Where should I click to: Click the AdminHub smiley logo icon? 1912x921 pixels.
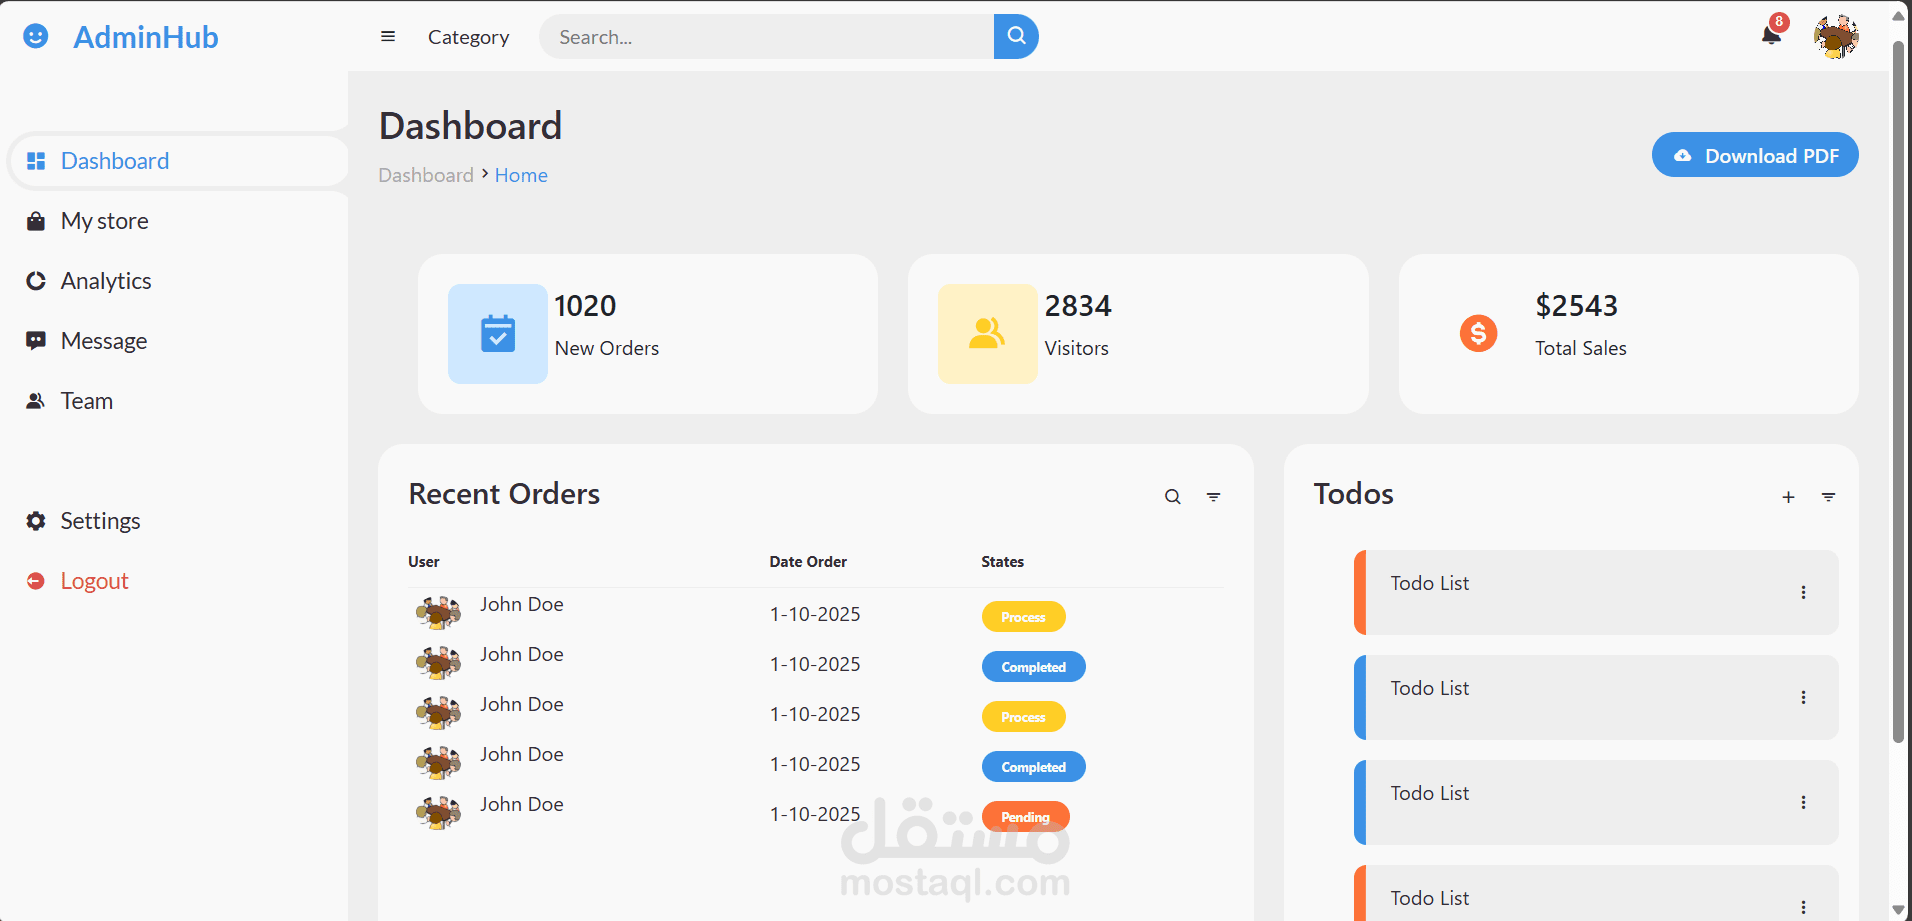point(36,37)
